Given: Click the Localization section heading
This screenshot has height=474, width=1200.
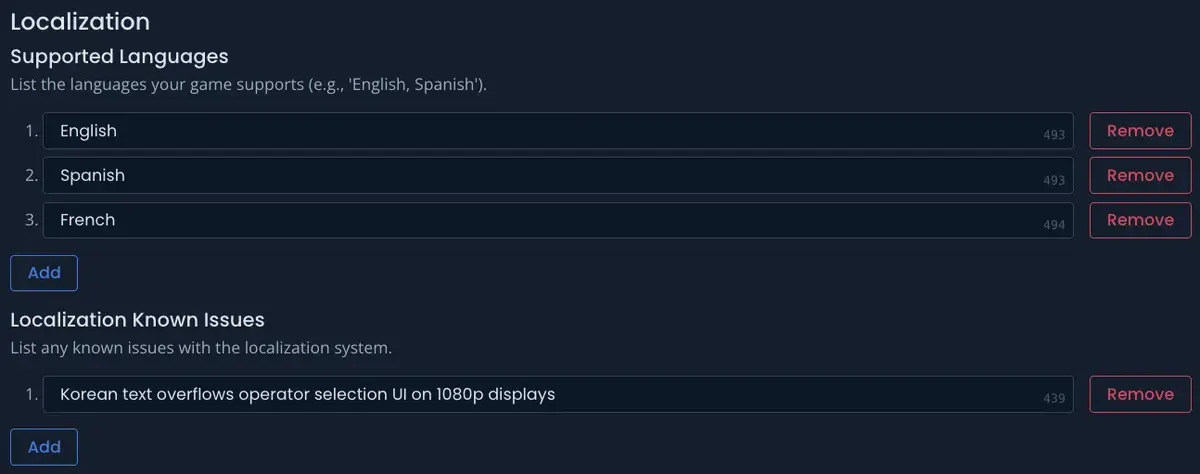Looking at the screenshot, I should 80,21.
